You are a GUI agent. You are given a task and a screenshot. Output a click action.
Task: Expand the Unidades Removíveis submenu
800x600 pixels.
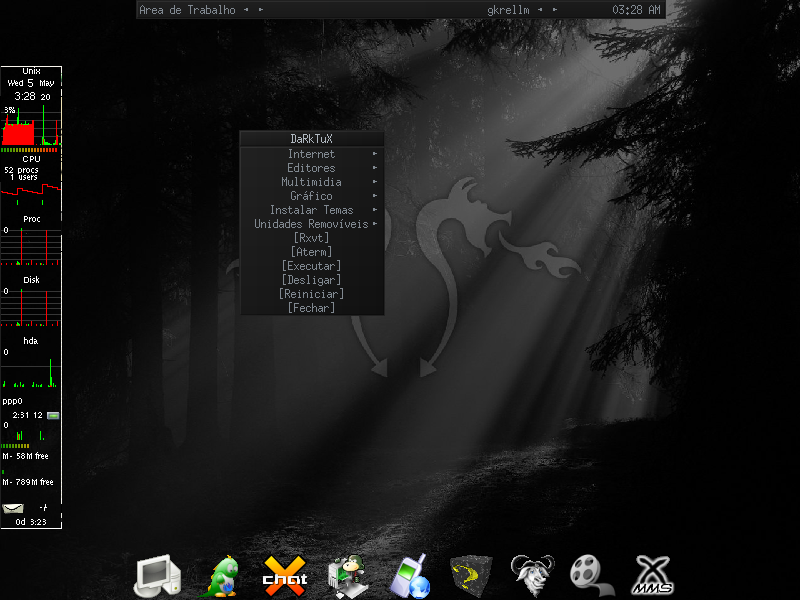point(311,224)
